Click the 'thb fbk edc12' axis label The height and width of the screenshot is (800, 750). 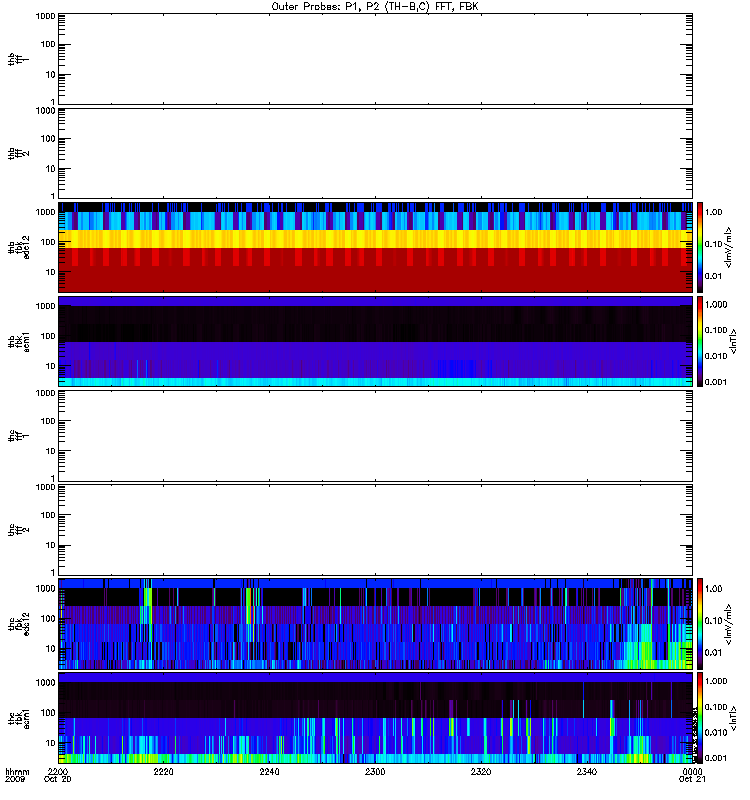point(18,247)
